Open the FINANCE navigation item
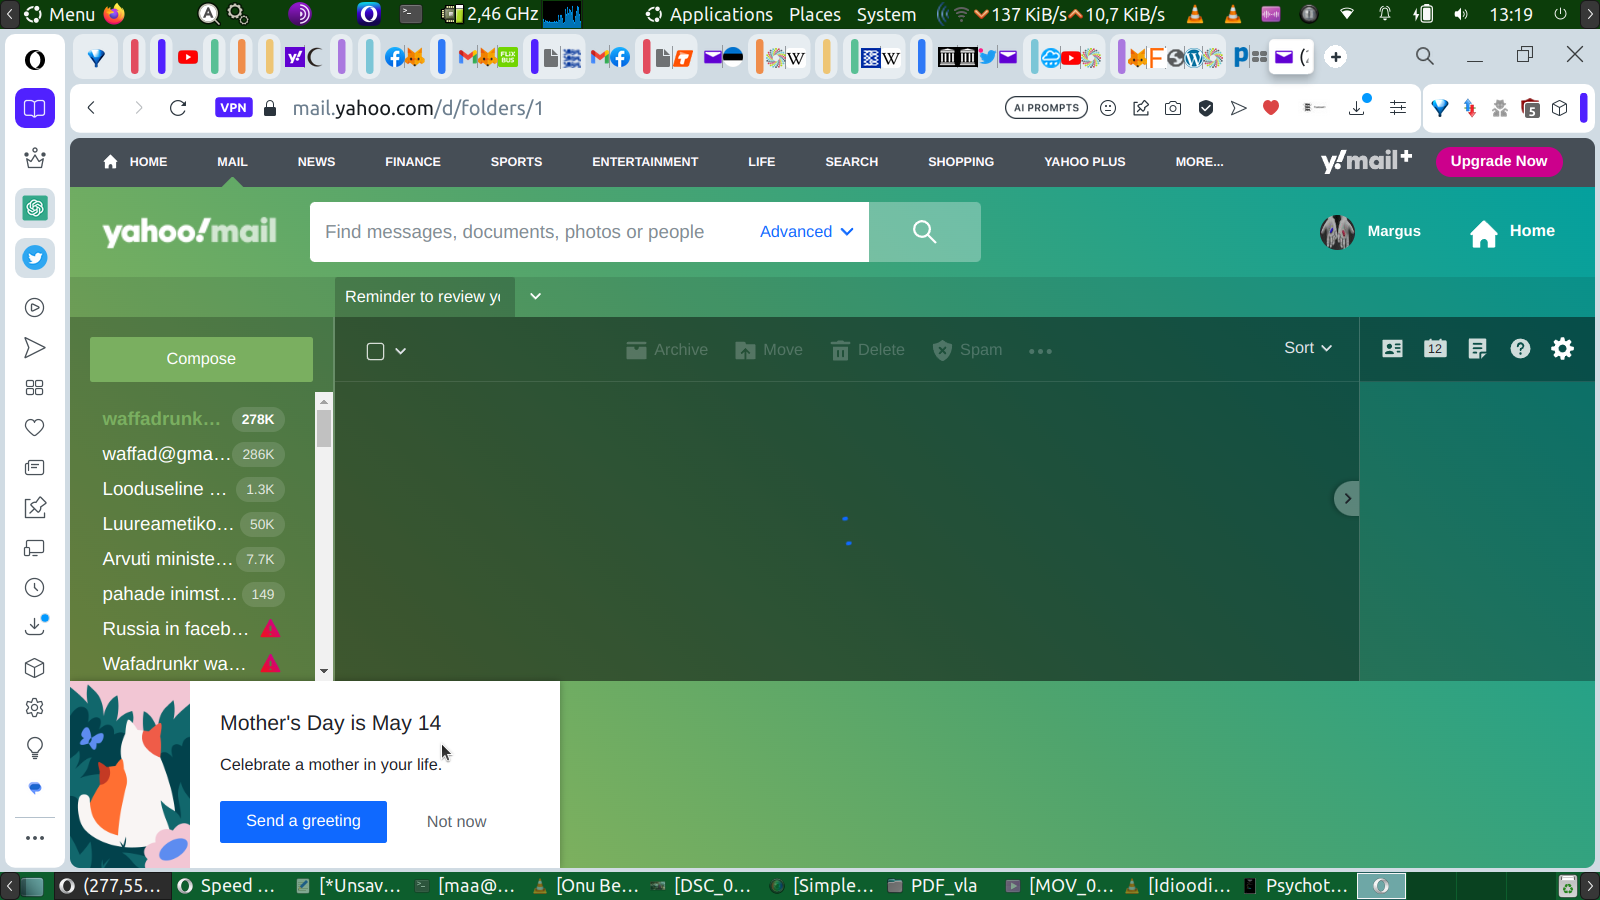 (413, 162)
